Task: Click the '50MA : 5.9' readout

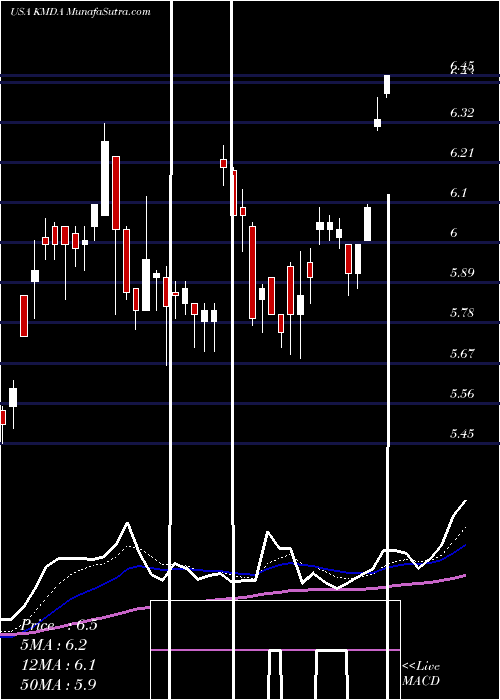Action: coord(58,684)
